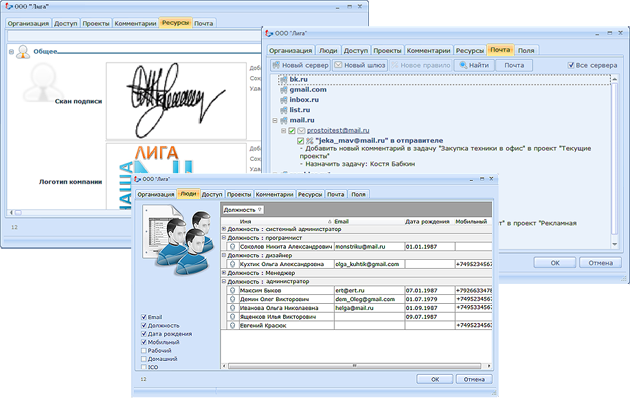
Task: Click vertical scrollbar down arrow in mail window
Action: pyautogui.click(x=614, y=244)
